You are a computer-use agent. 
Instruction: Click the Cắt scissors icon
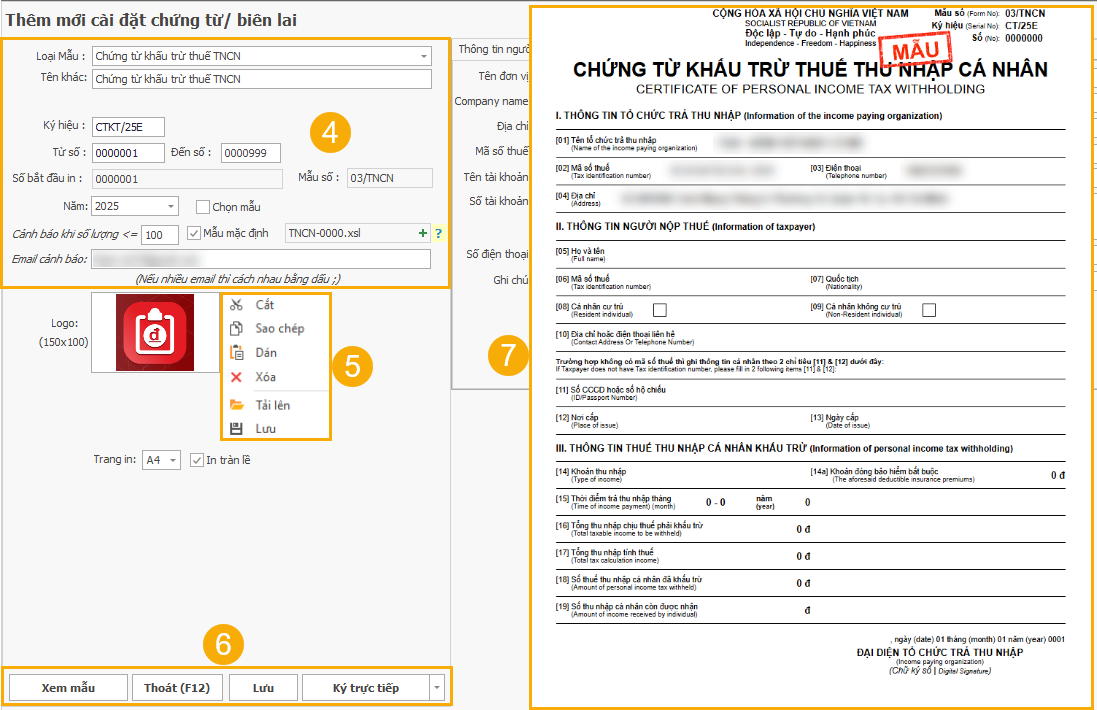(x=236, y=304)
